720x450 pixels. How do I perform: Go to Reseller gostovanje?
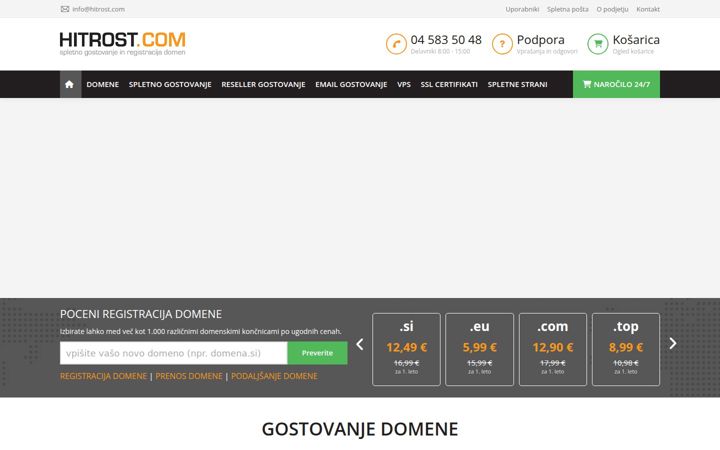pyautogui.click(x=263, y=84)
